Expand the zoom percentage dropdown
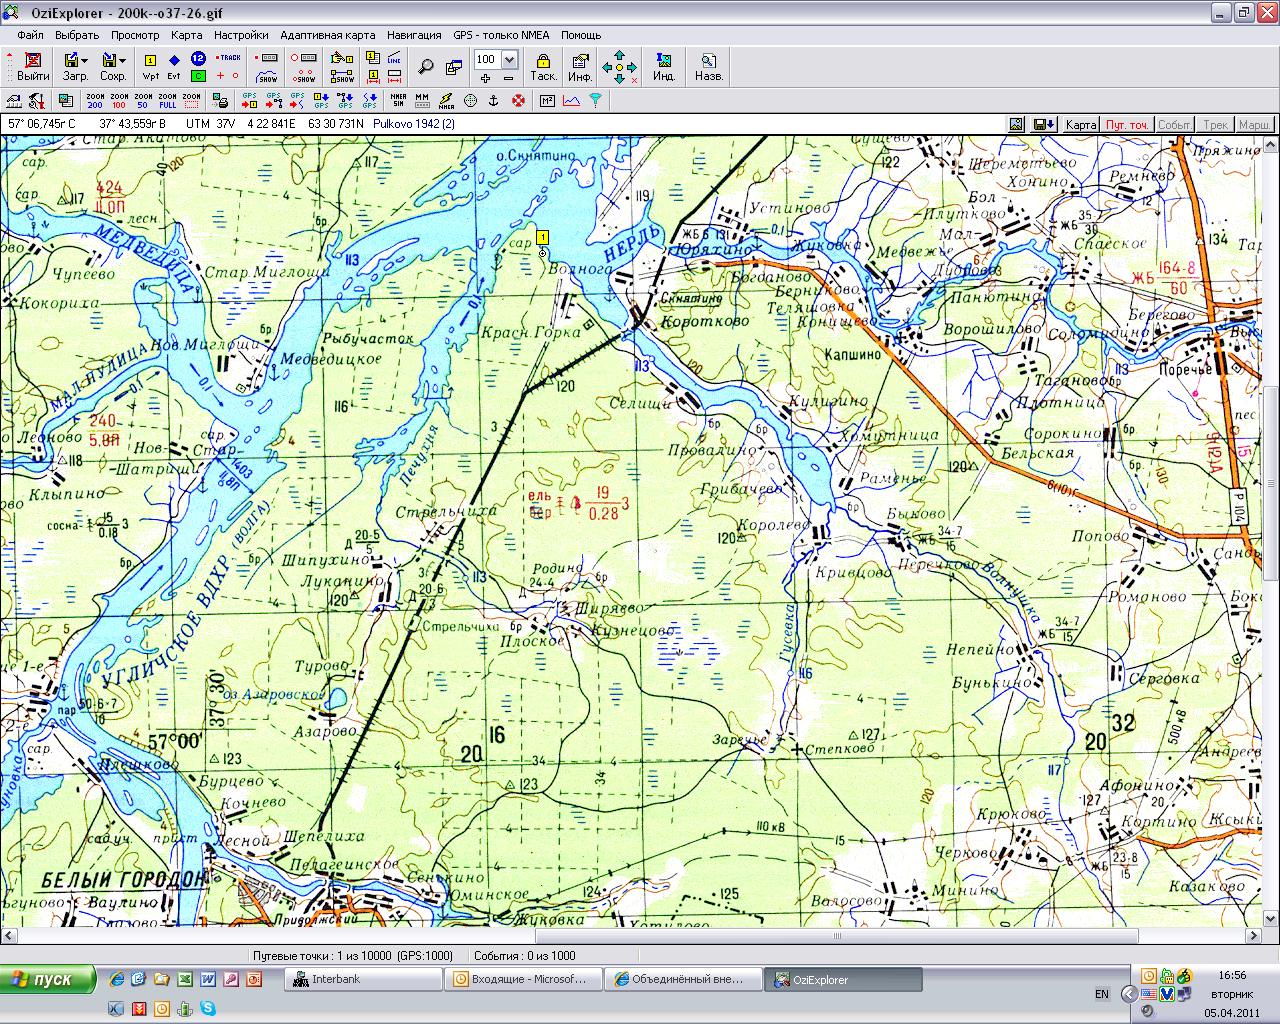 point(509,59)
